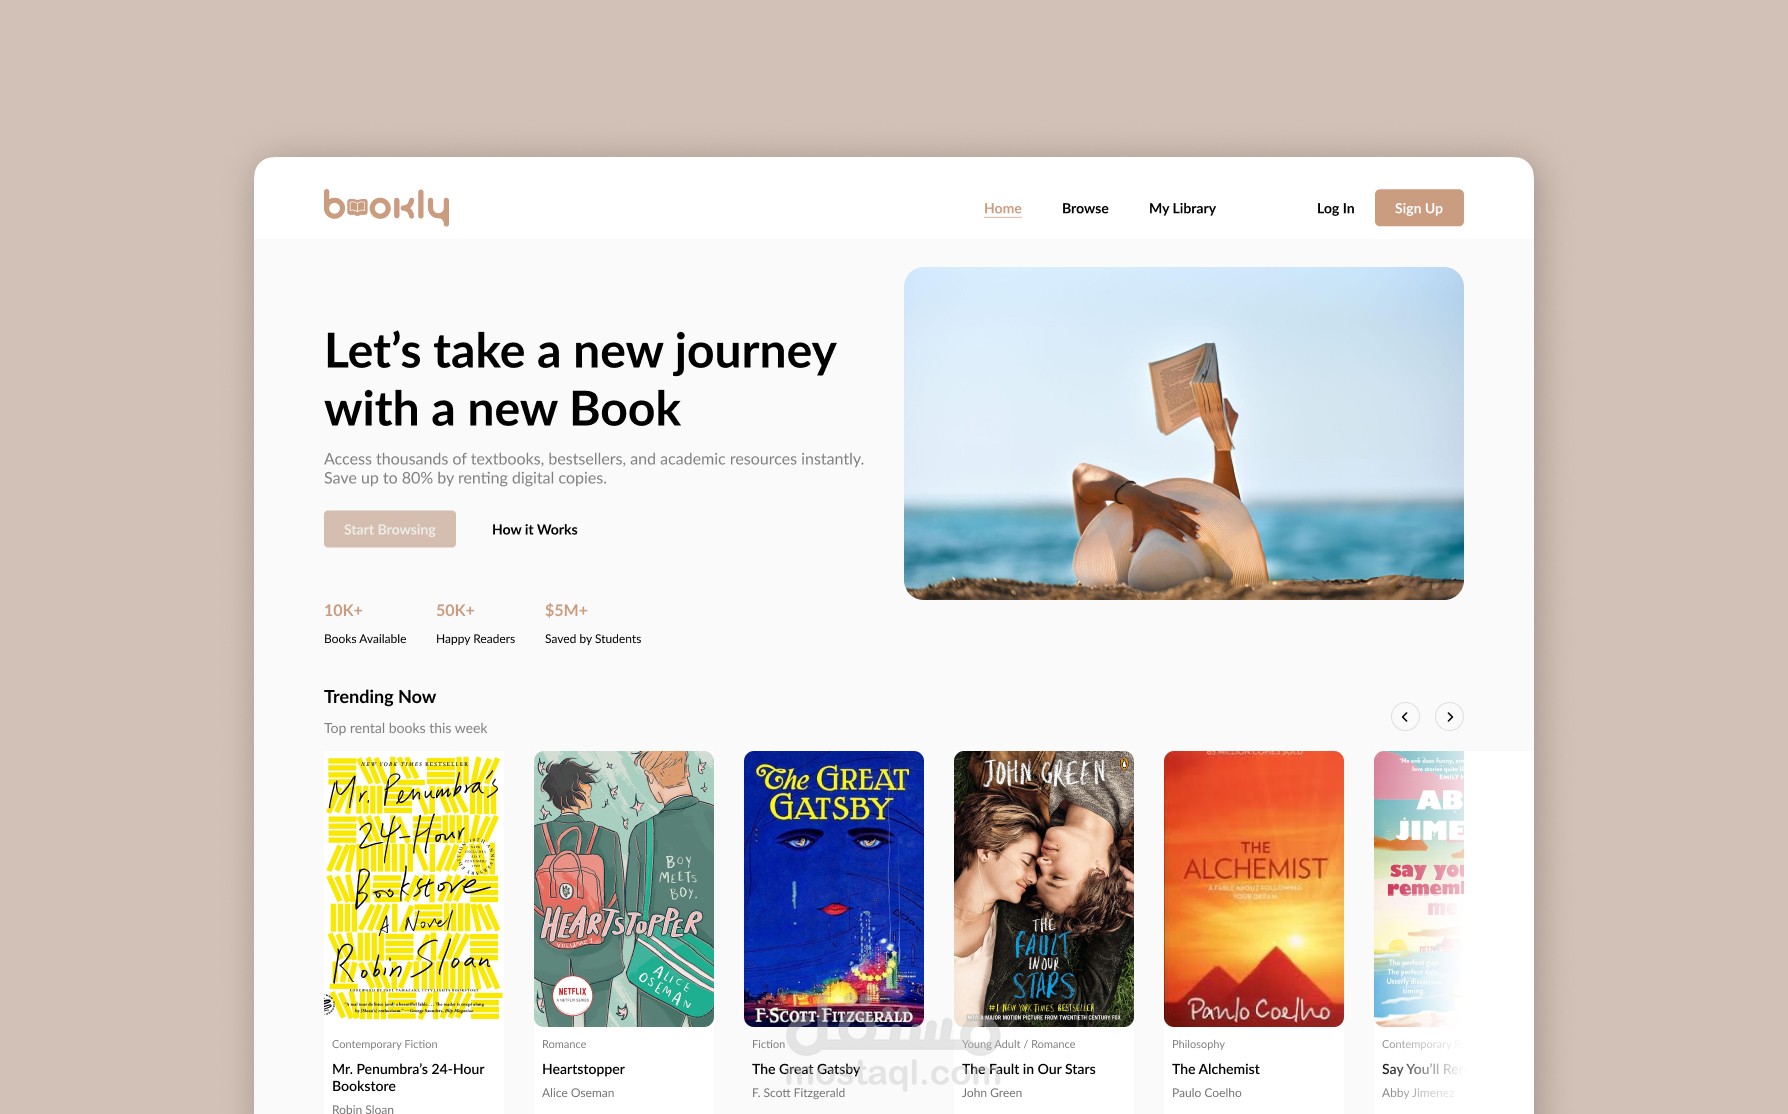This screenshot has width=1788, height=1114.
Task: Select the partially visible Abby Jimenez cover
Action: point(1419,889)
